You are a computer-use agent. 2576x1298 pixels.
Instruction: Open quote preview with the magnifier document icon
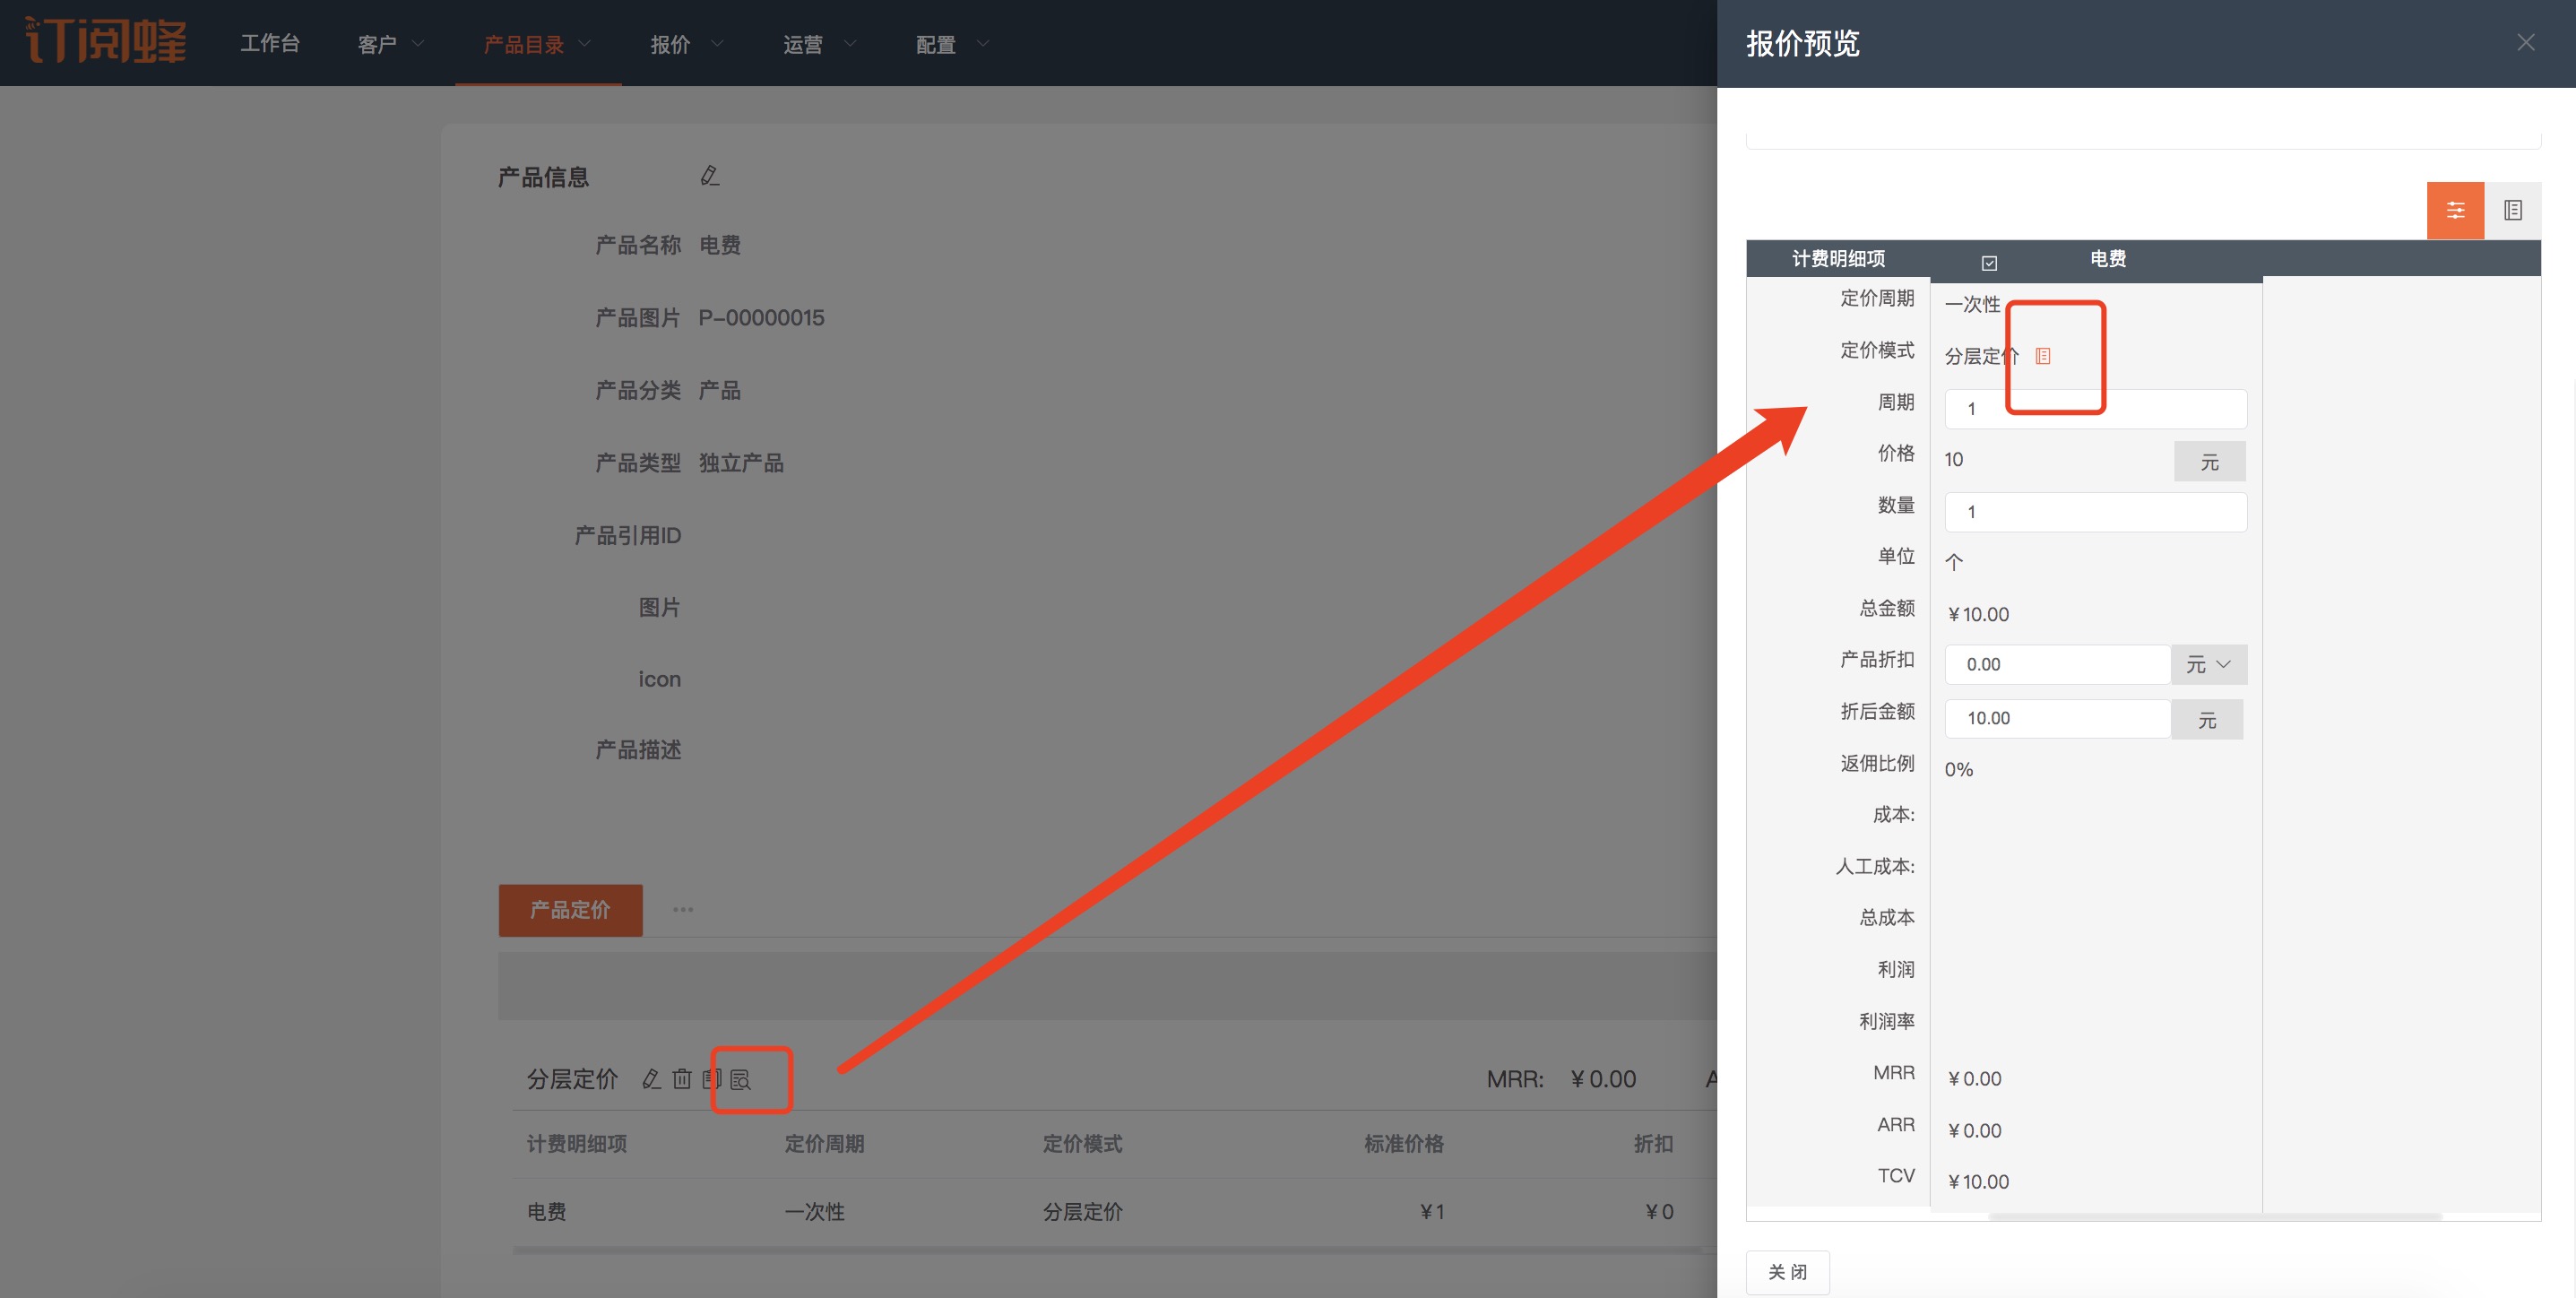pos(741,1080)
